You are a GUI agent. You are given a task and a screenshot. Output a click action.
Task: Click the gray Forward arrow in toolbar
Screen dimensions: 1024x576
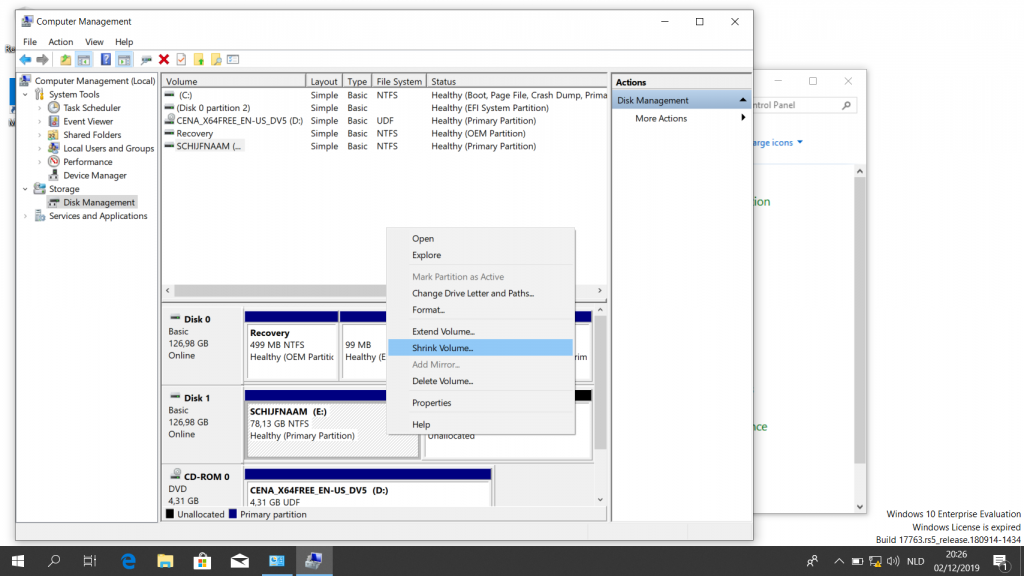pos(42,59)
